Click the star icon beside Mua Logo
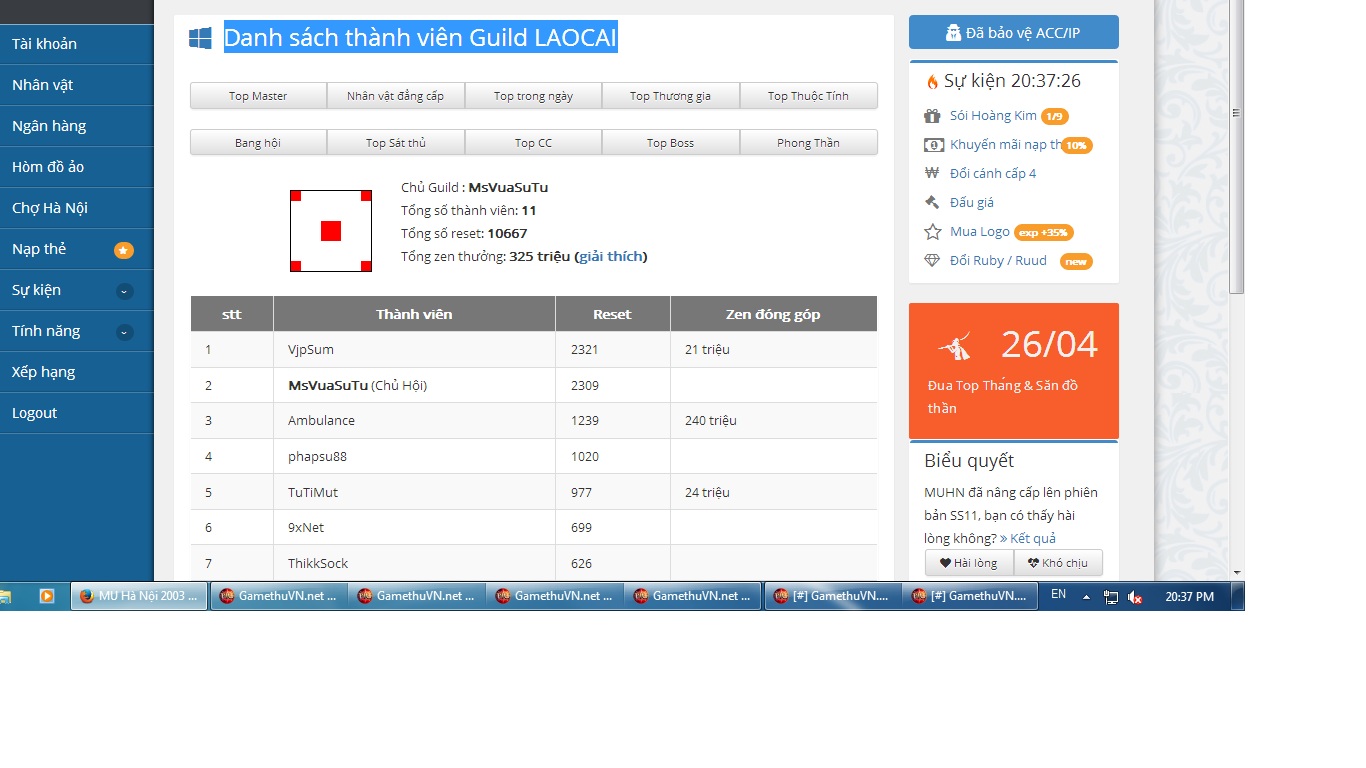1366x768 pixels. click(932, 232)
